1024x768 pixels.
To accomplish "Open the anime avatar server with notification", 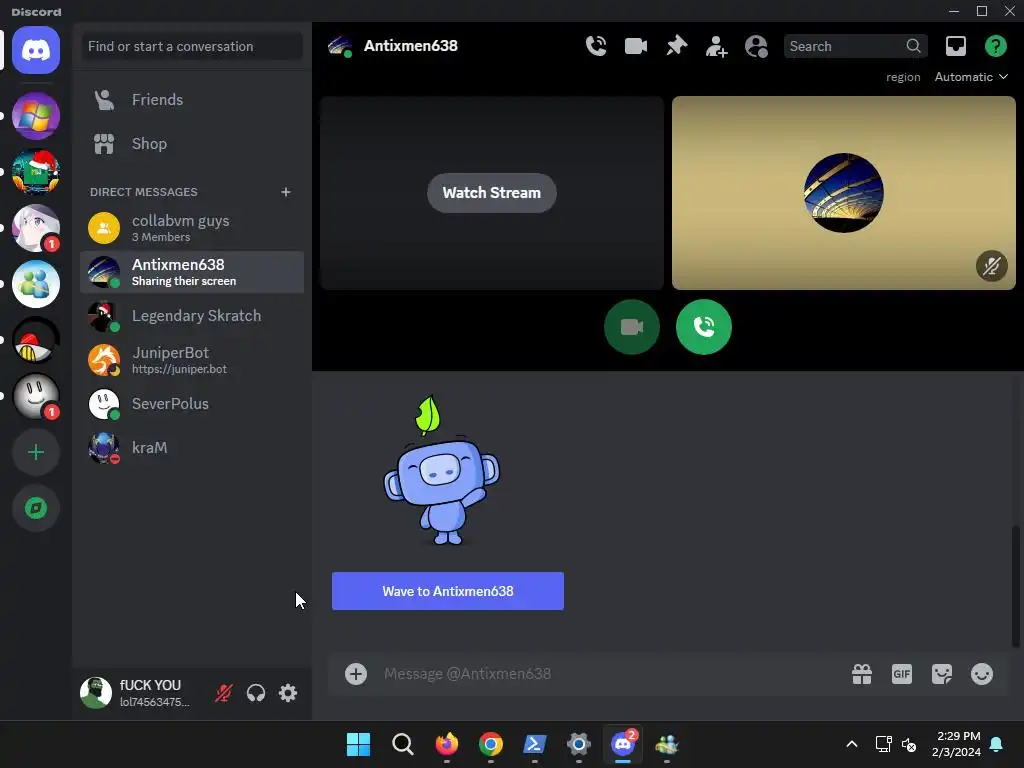I will pos(36,228).
